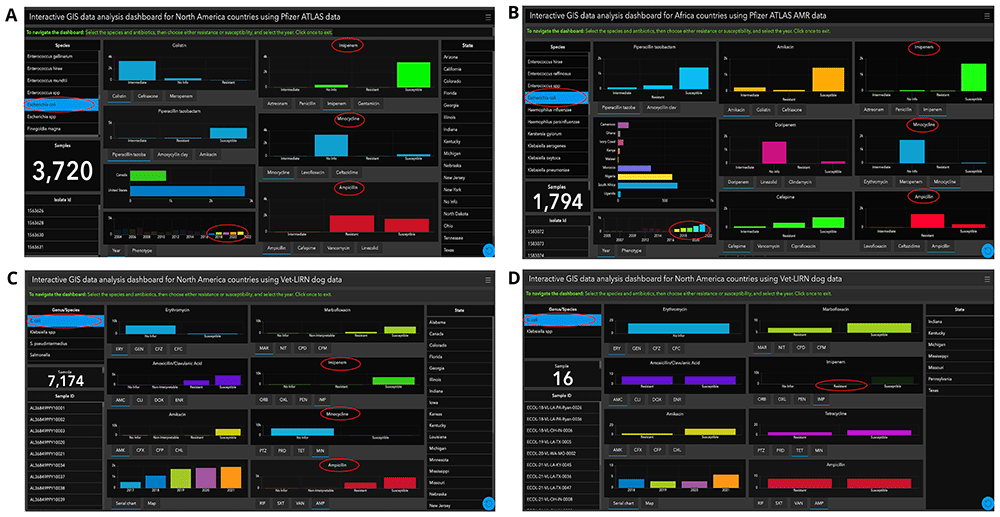
Task: Select sample AL36849PPY10001 in panel C
Action: point(63,407)
